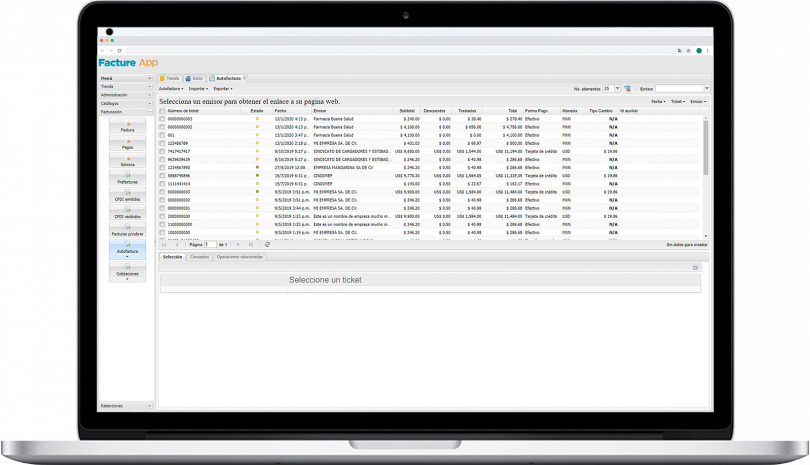This screenshot has height=465, width=810.
Task: Click the clear filter icon beside element count
Action: point(627,89)
